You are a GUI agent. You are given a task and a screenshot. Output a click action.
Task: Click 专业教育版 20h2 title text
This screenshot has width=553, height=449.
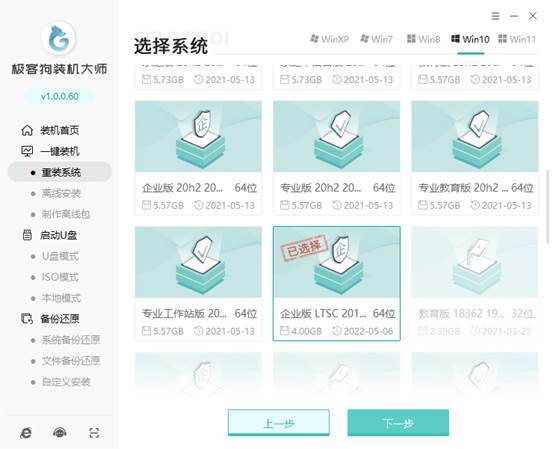coord(463,188)
